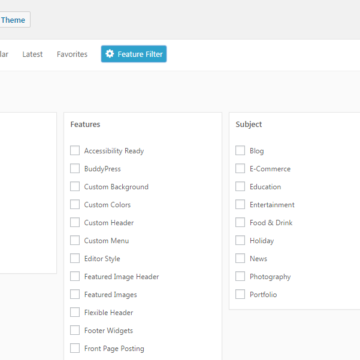The image size is (360, 360).
Task: Tick Featured Image Header checkbox
Action: pos(75,276)
